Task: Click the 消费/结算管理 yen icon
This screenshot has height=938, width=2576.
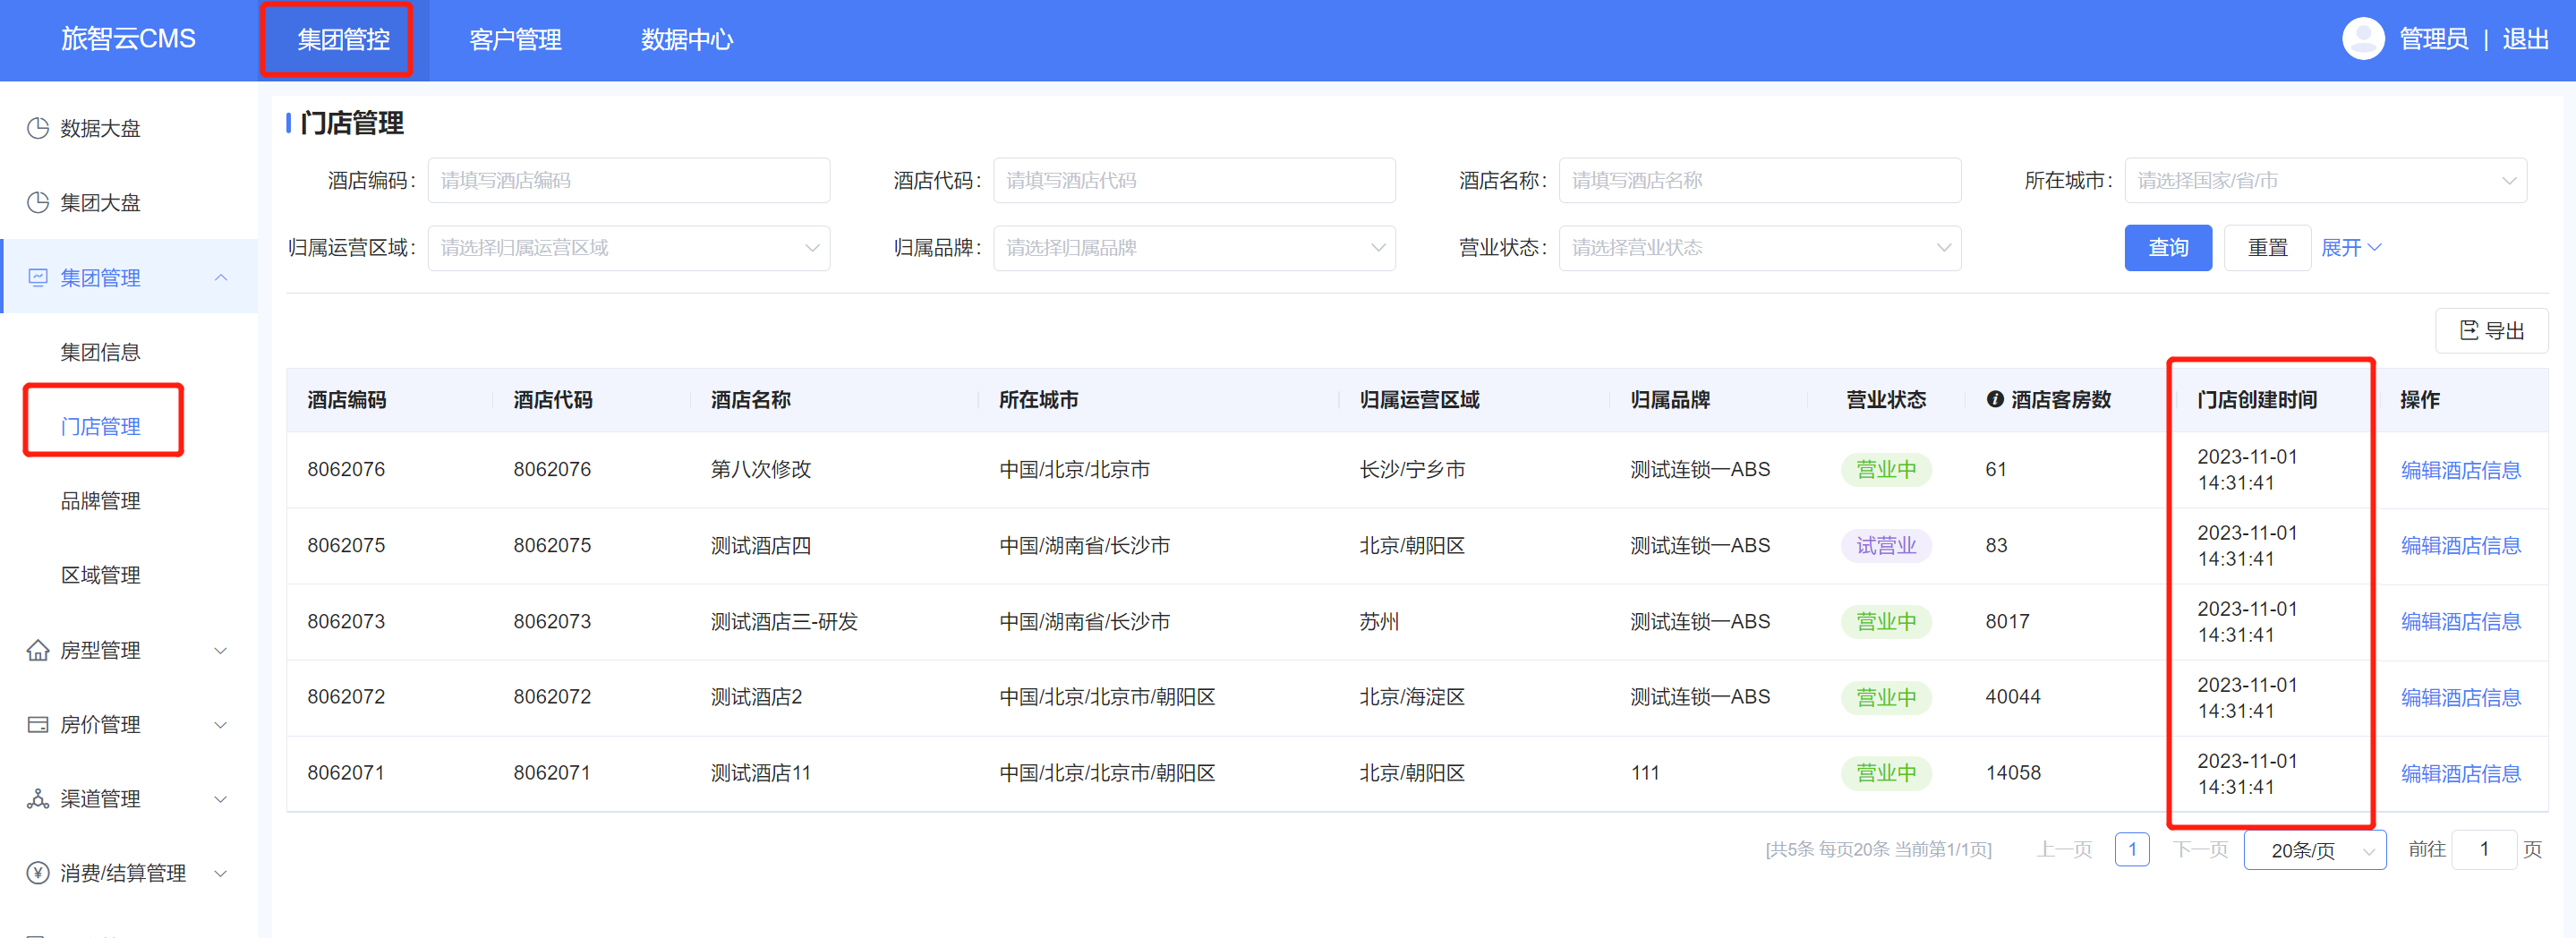Action: click(x=38, y=873)
